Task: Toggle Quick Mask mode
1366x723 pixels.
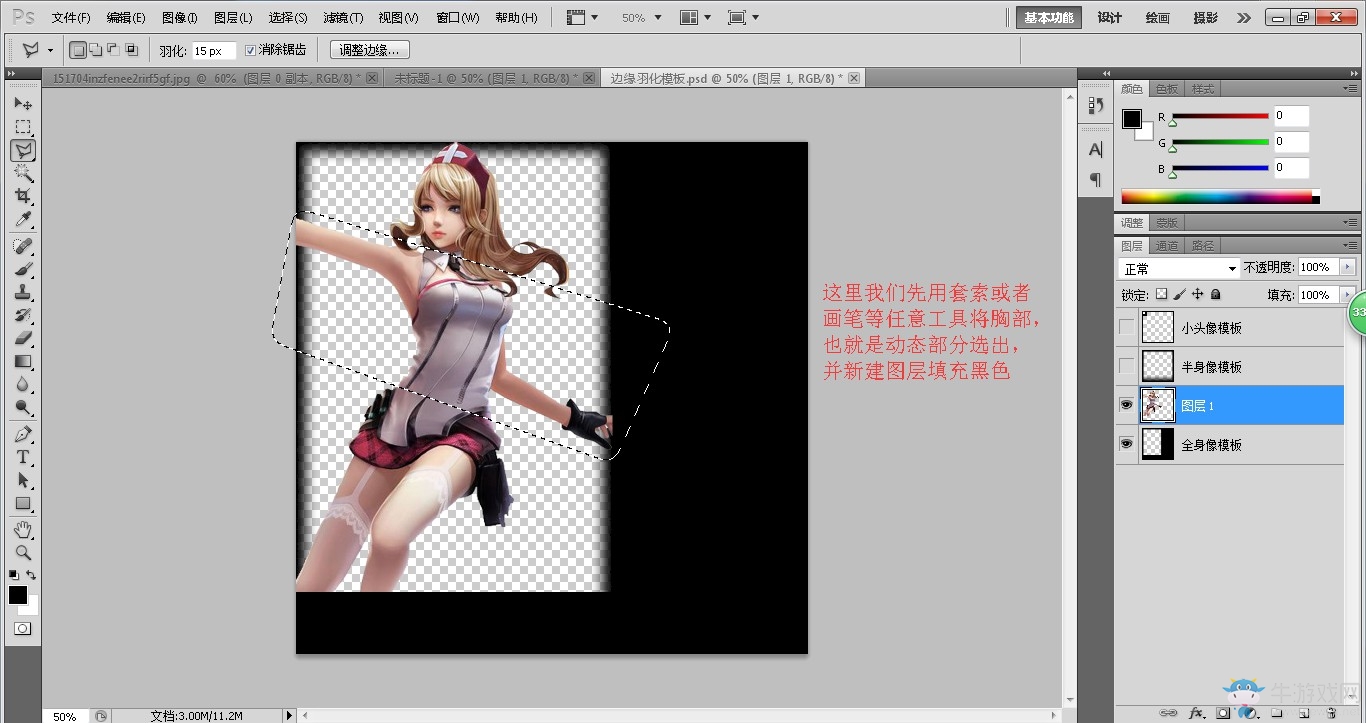Action: (x=22, y=629)
